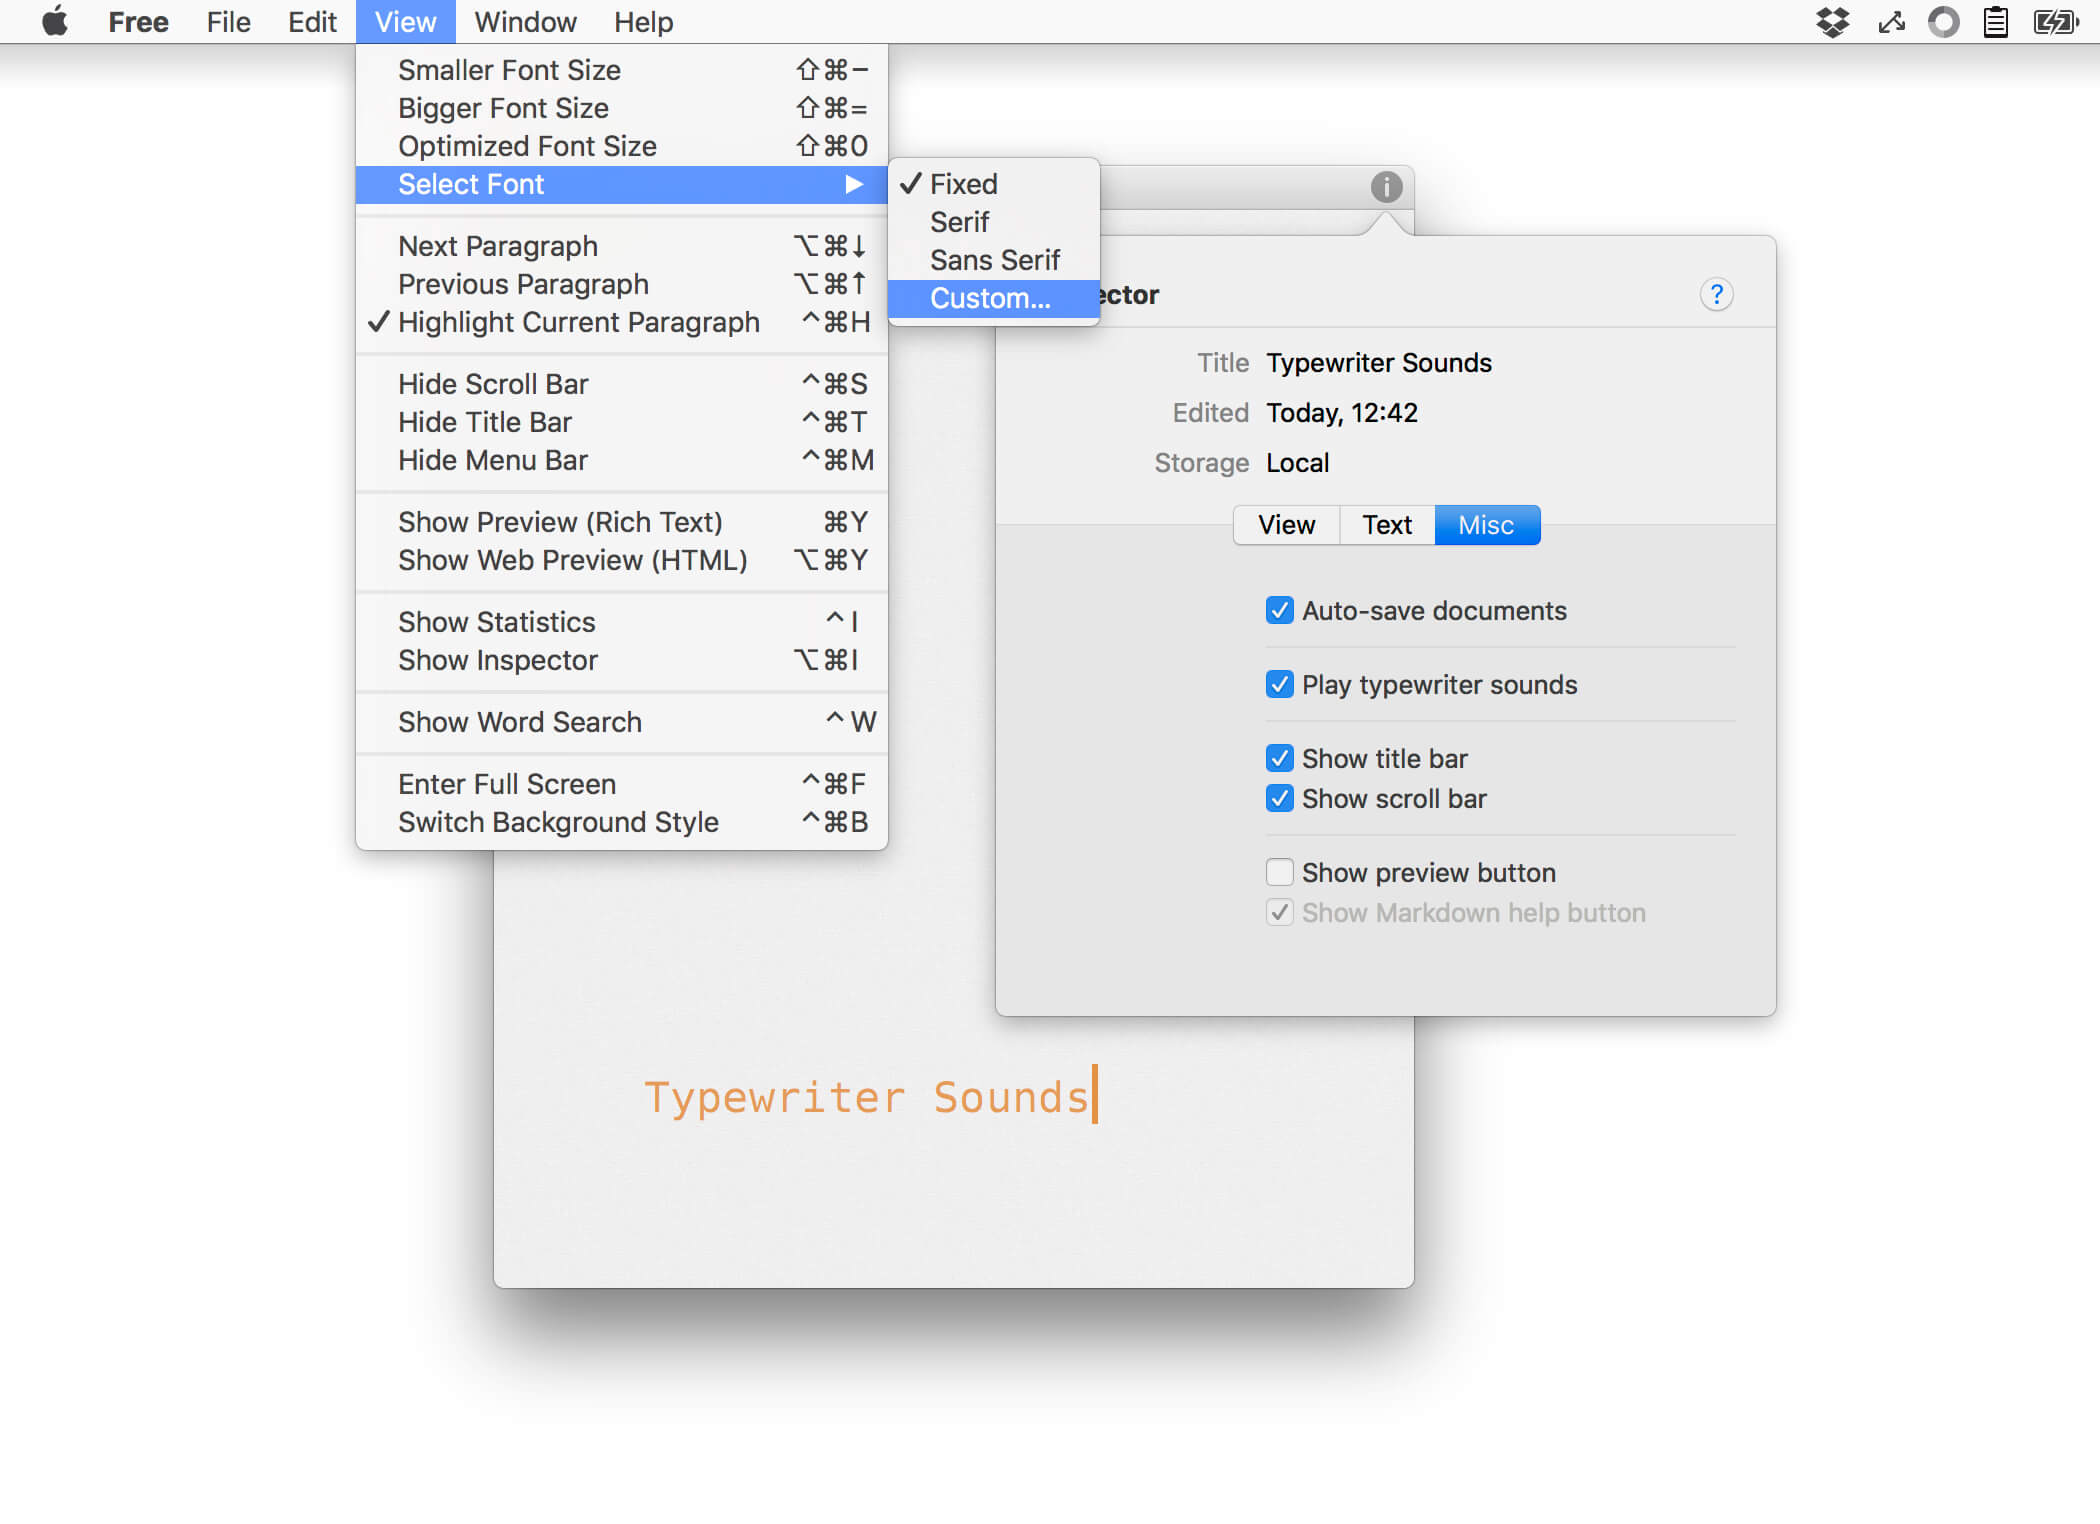Select Custom font option from submenu
The height and width of the screenshot is (1524, 2100).
click(990, 297)
